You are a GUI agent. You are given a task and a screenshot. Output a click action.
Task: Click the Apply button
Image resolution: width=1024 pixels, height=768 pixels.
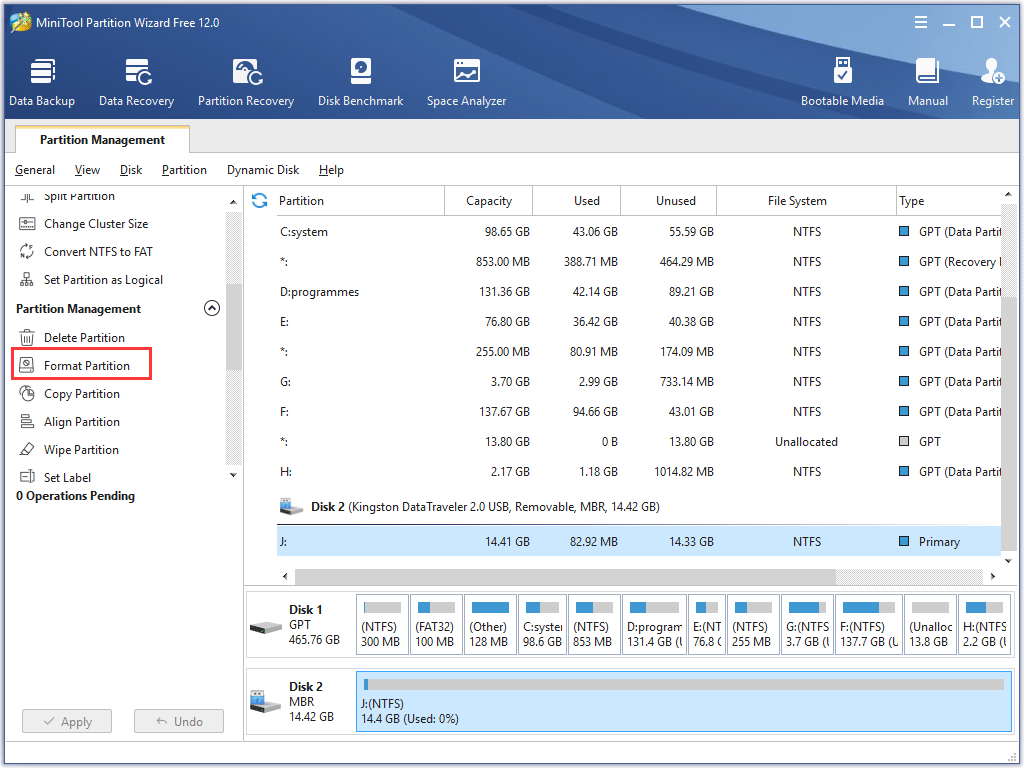(67, 722)
